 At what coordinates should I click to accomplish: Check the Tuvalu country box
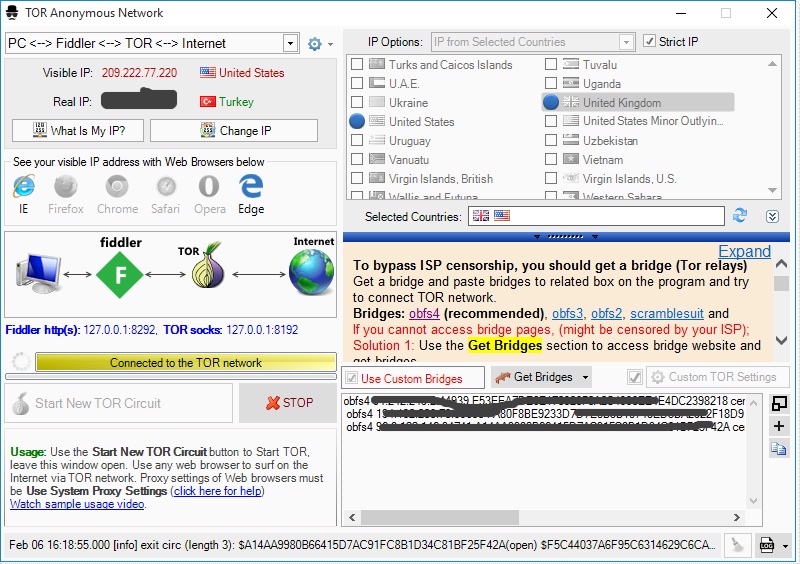pyautogui.click(x=551, y=64)
